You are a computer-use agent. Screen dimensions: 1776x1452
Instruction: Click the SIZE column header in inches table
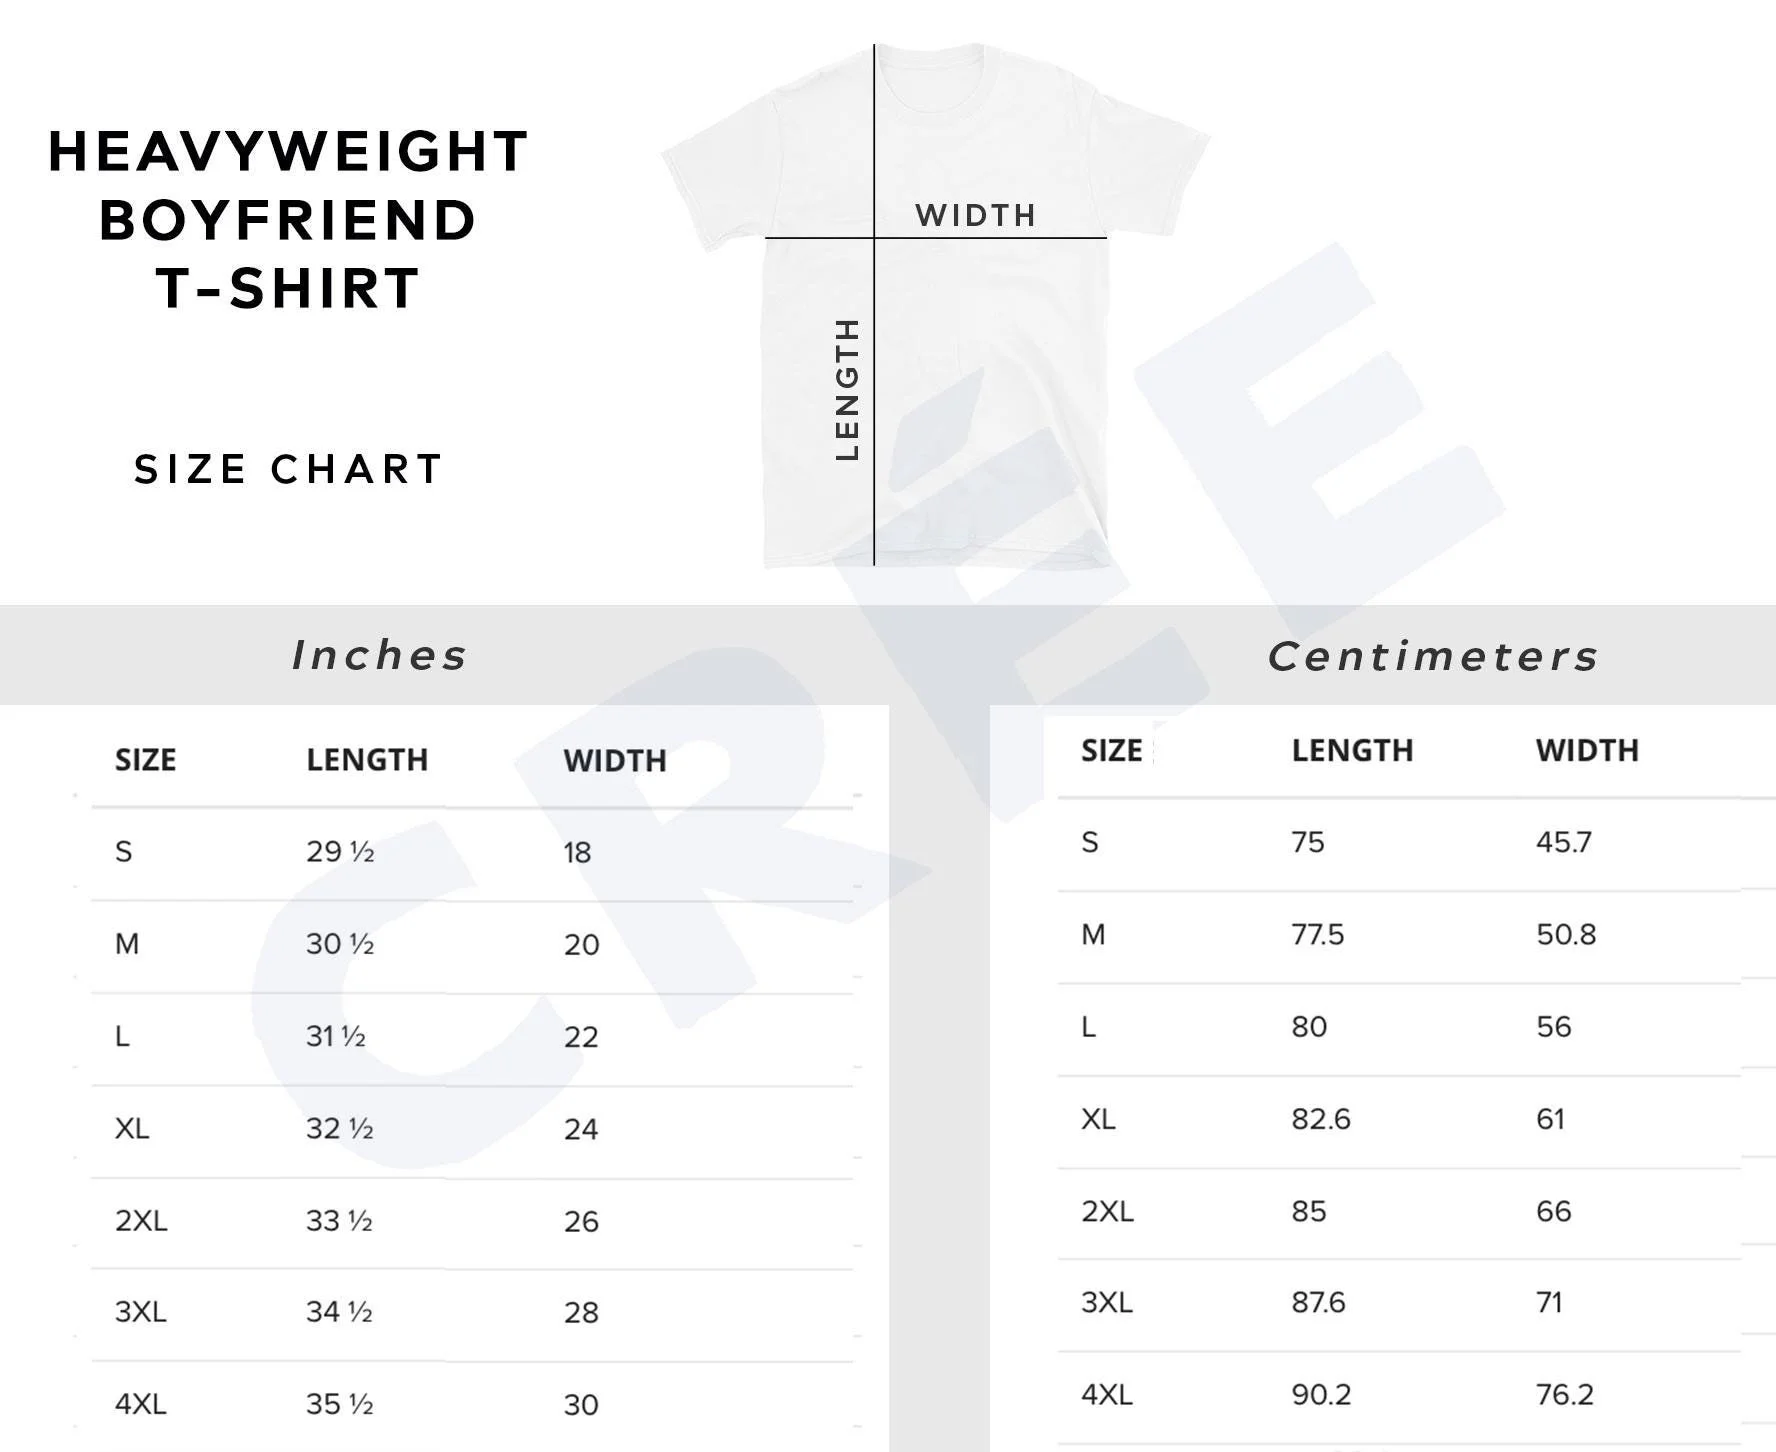145,760
